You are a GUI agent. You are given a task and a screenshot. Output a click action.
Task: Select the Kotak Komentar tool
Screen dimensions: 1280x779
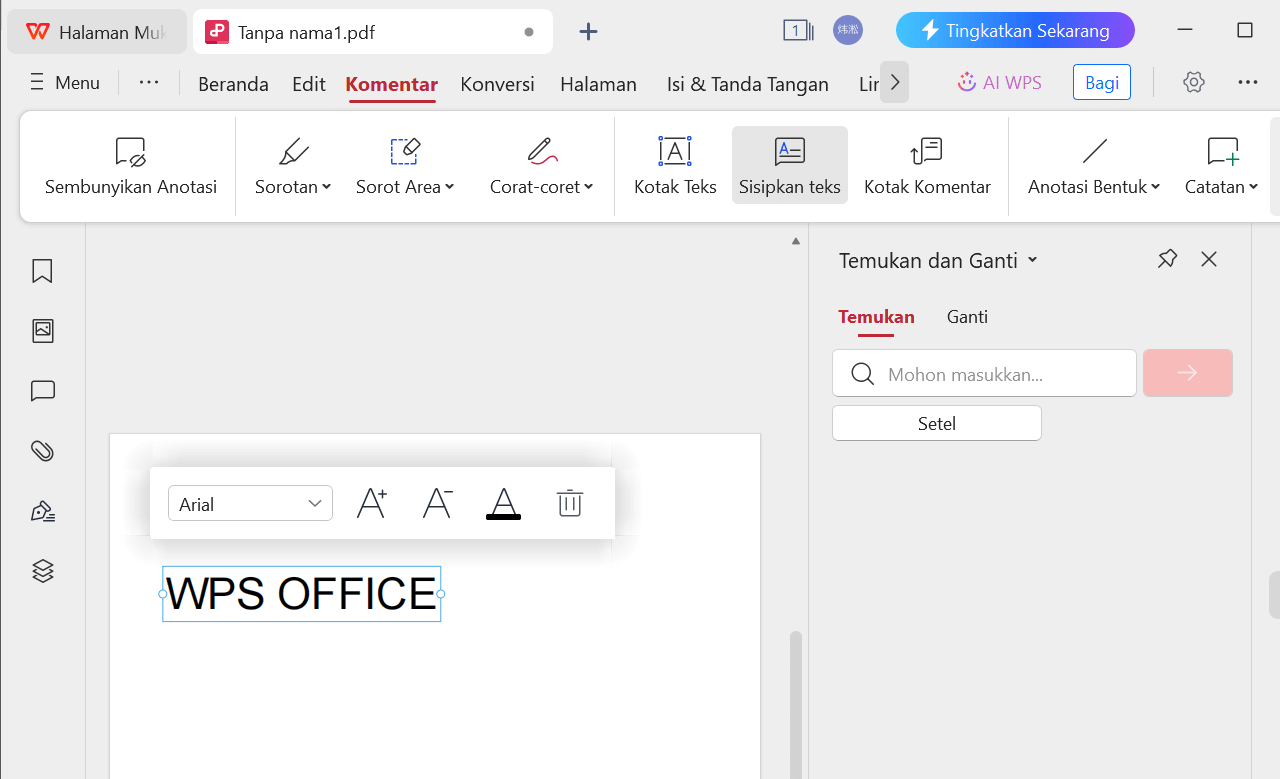click(926, 165)
